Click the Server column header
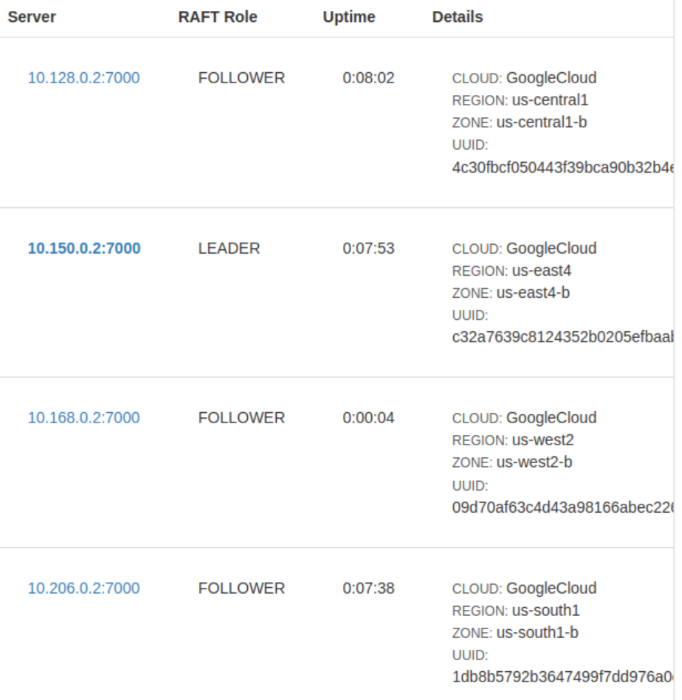 click(x=32, y=17)
